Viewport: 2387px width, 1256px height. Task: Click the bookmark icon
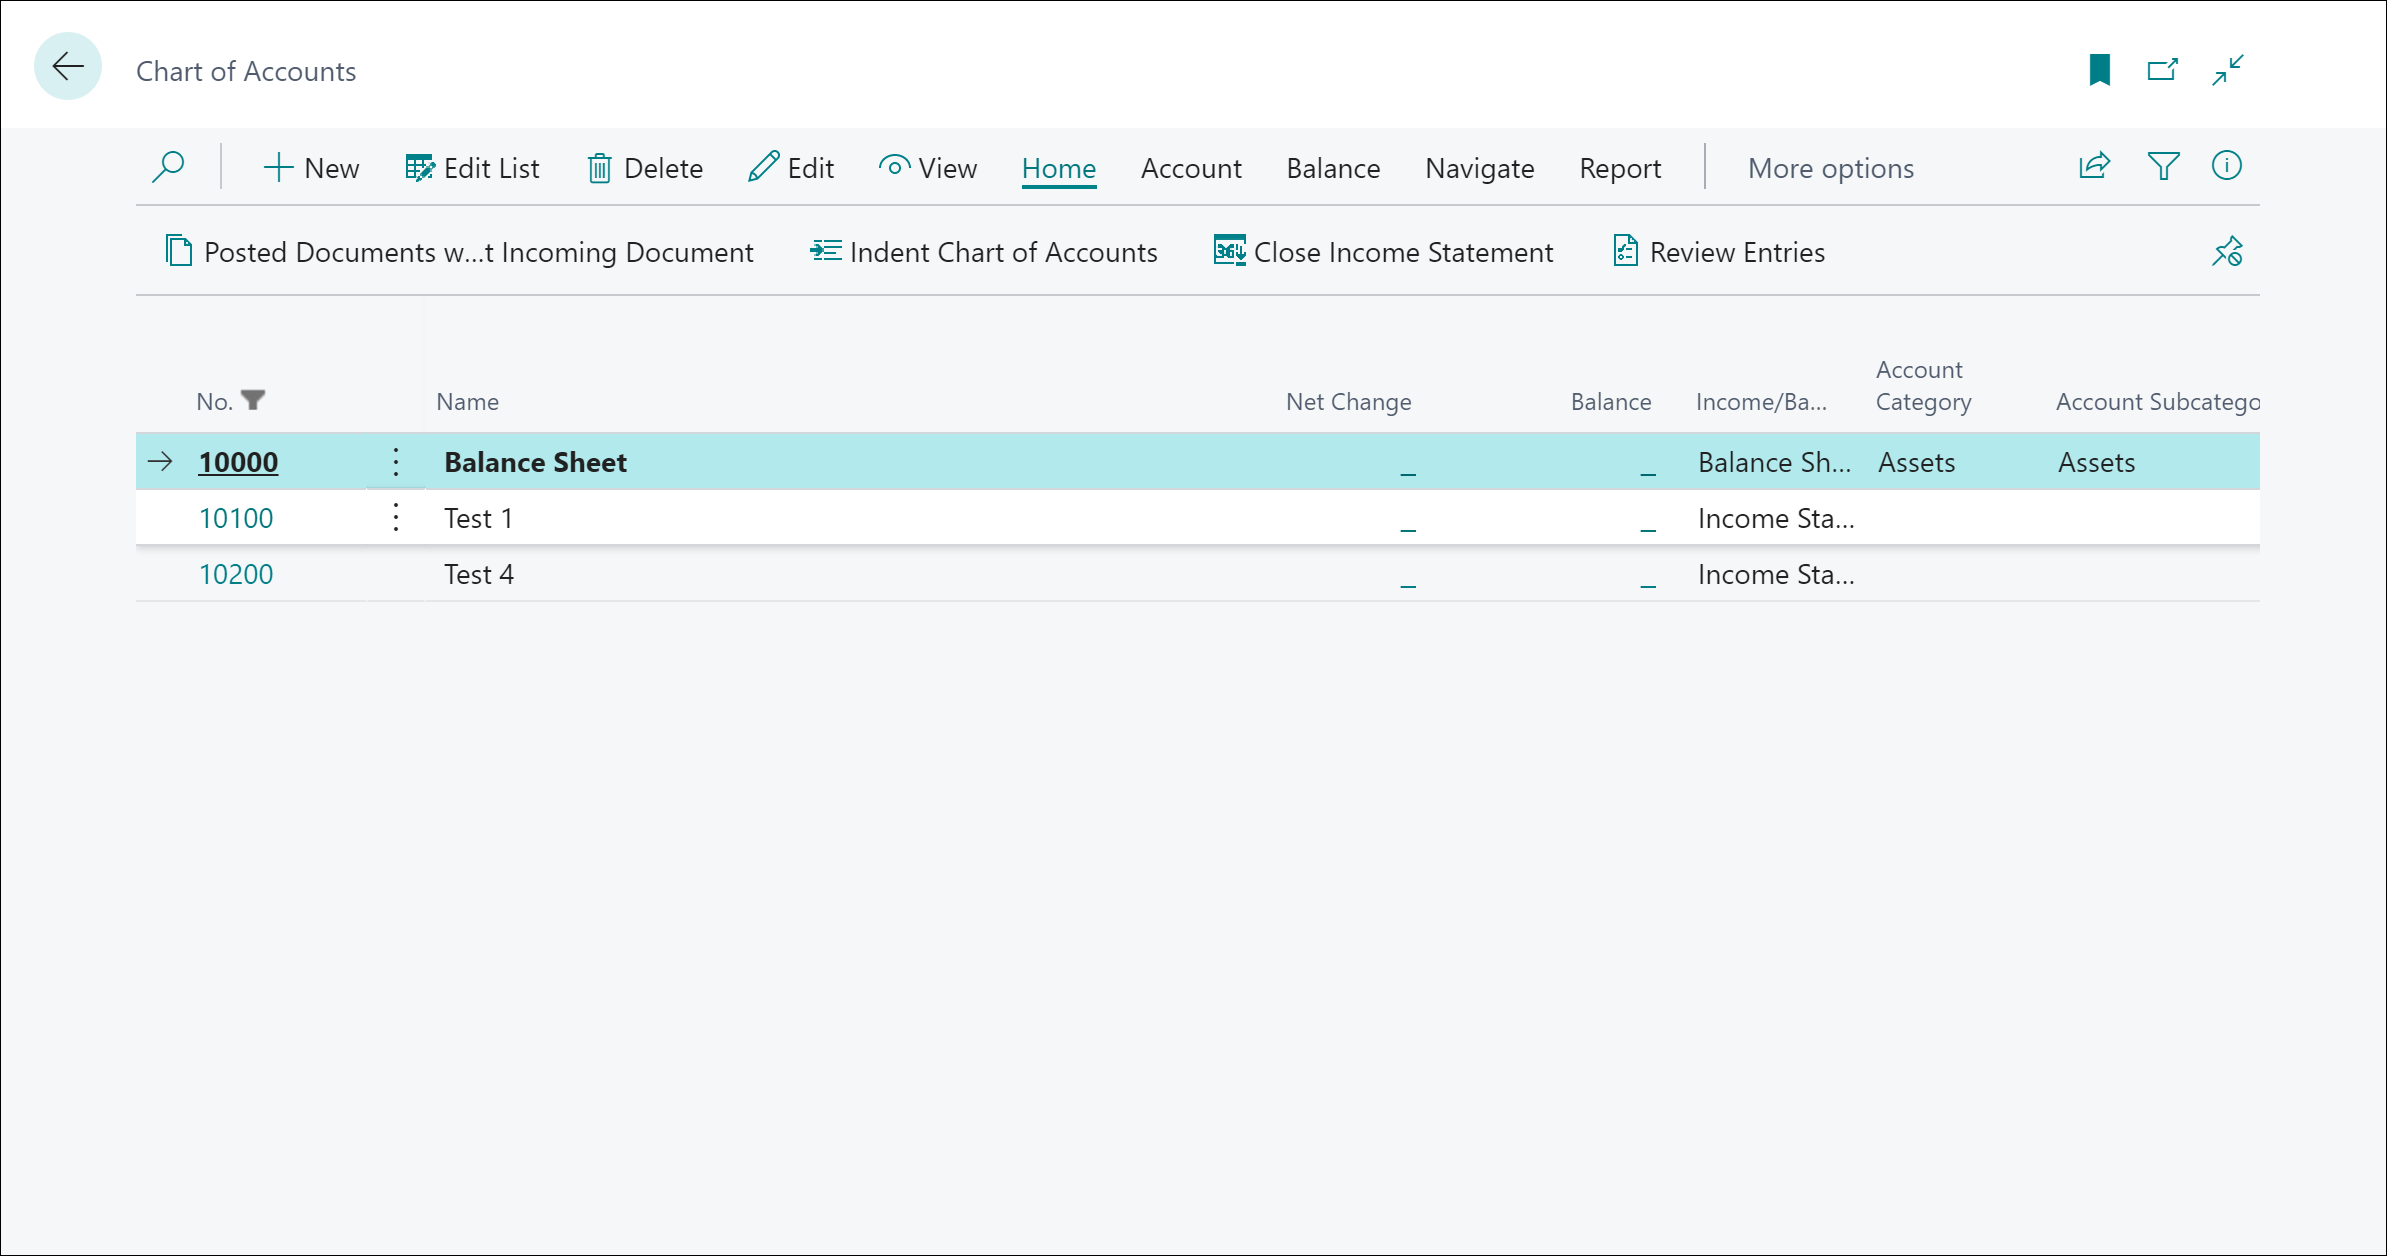pos(2099,70)
